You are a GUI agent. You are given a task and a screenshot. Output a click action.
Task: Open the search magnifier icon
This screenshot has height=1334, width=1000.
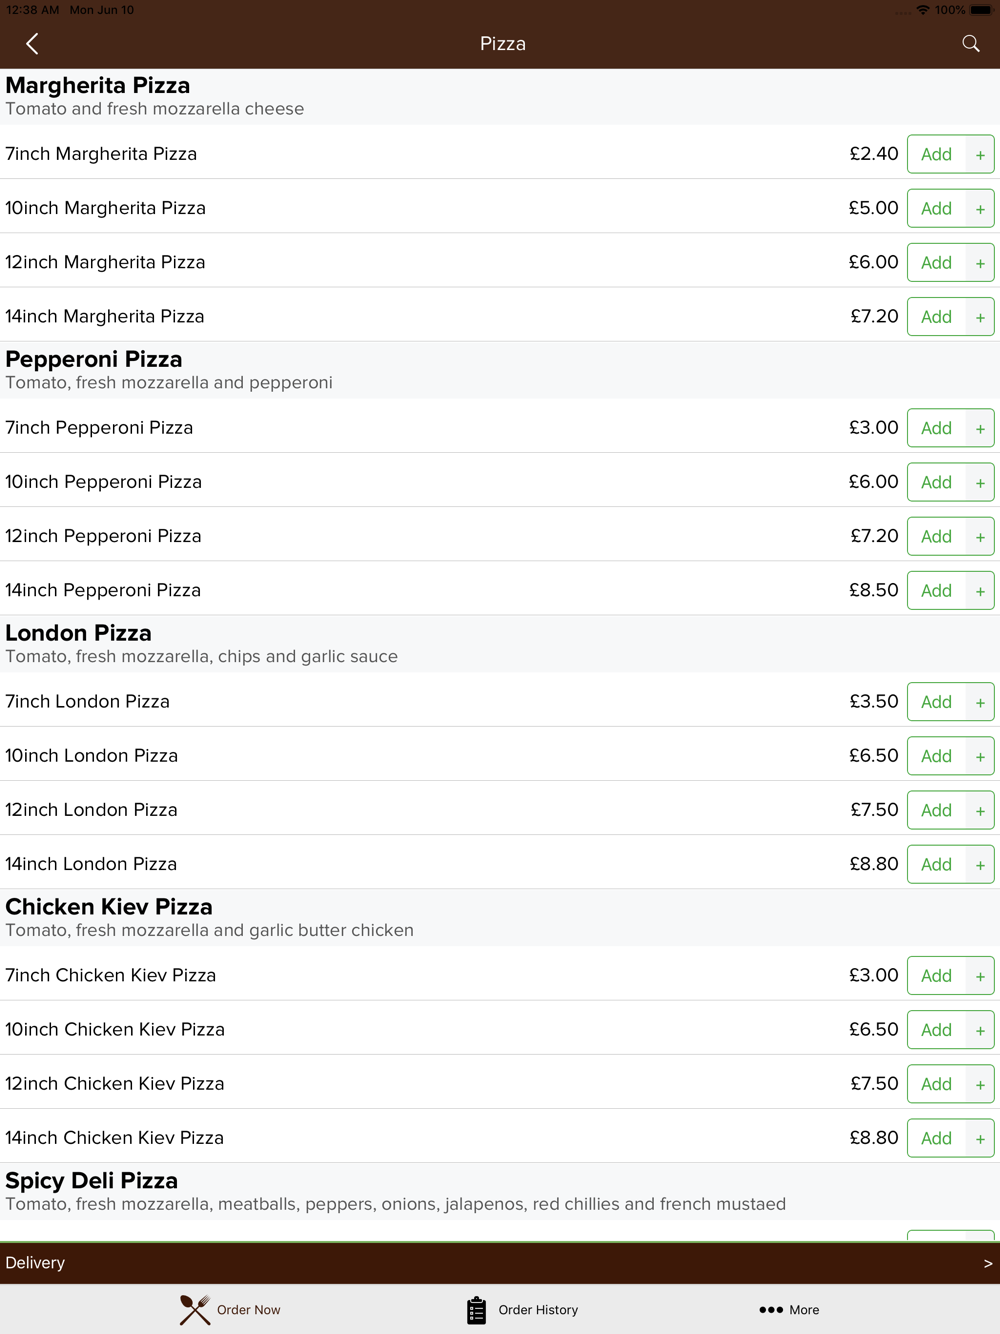970,43
